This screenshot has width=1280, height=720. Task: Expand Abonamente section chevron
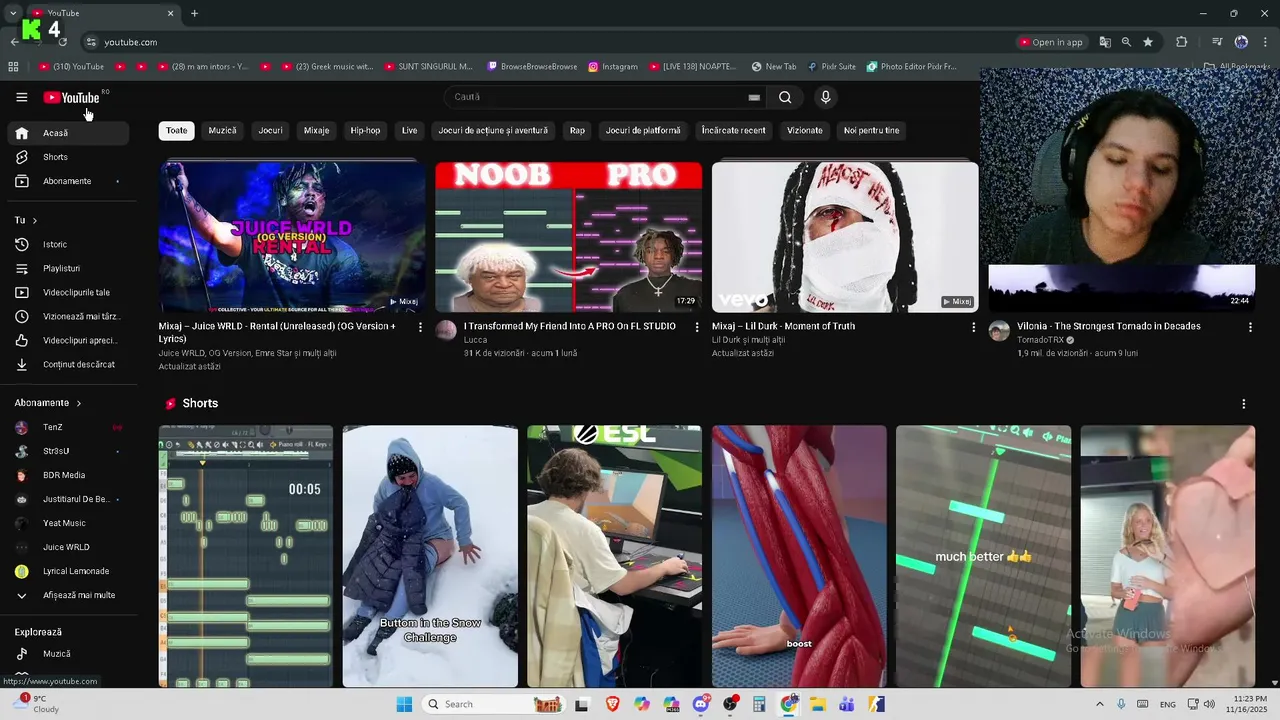tap(78, 403)
